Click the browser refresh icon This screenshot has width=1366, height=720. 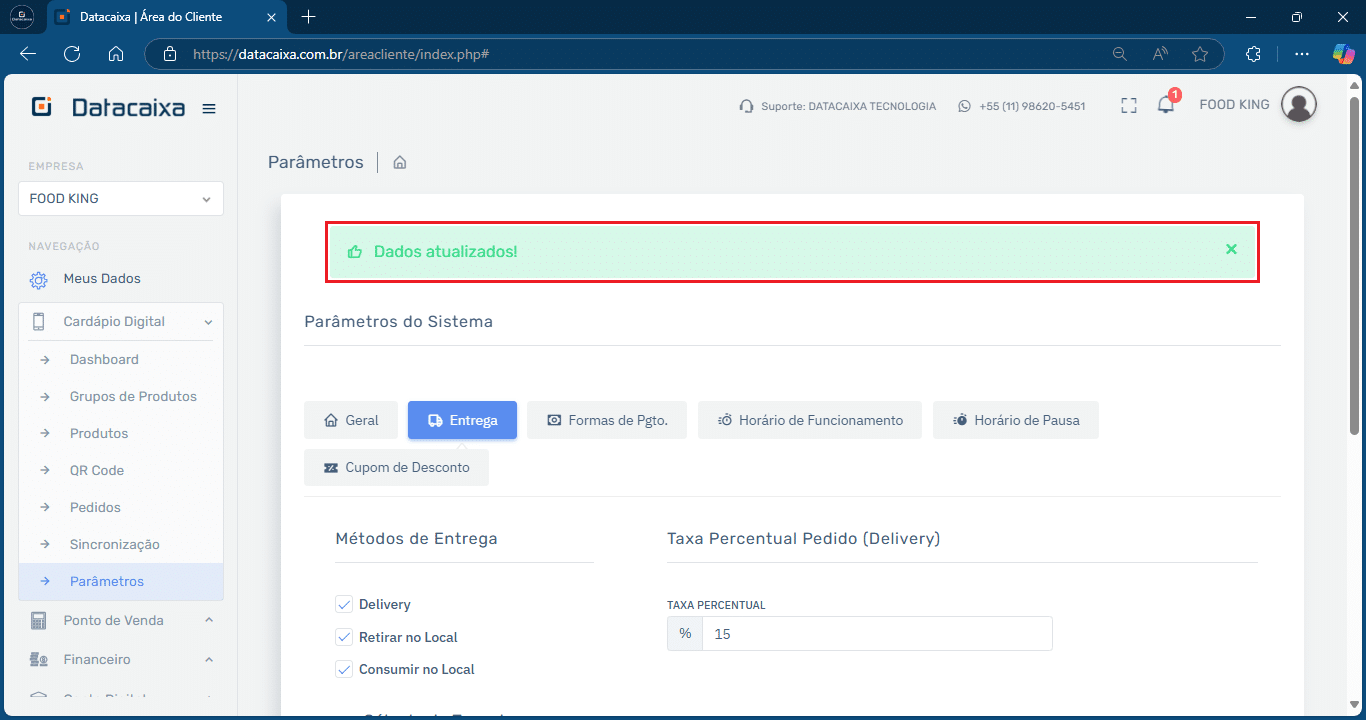tap(72, 54)
